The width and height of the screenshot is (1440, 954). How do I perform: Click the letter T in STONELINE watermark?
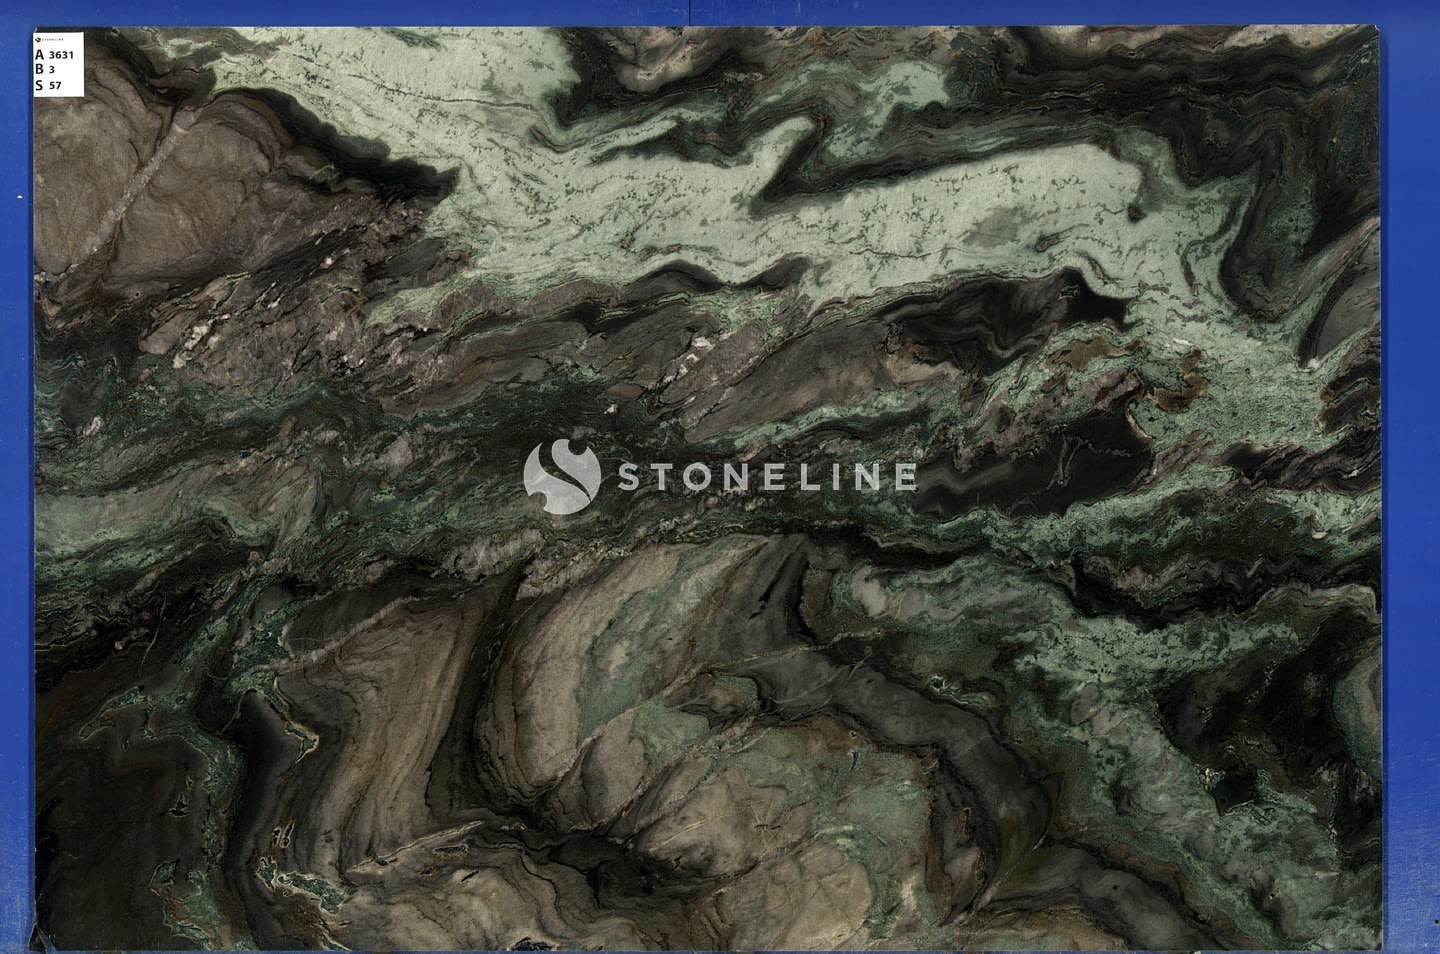[662, 477]
